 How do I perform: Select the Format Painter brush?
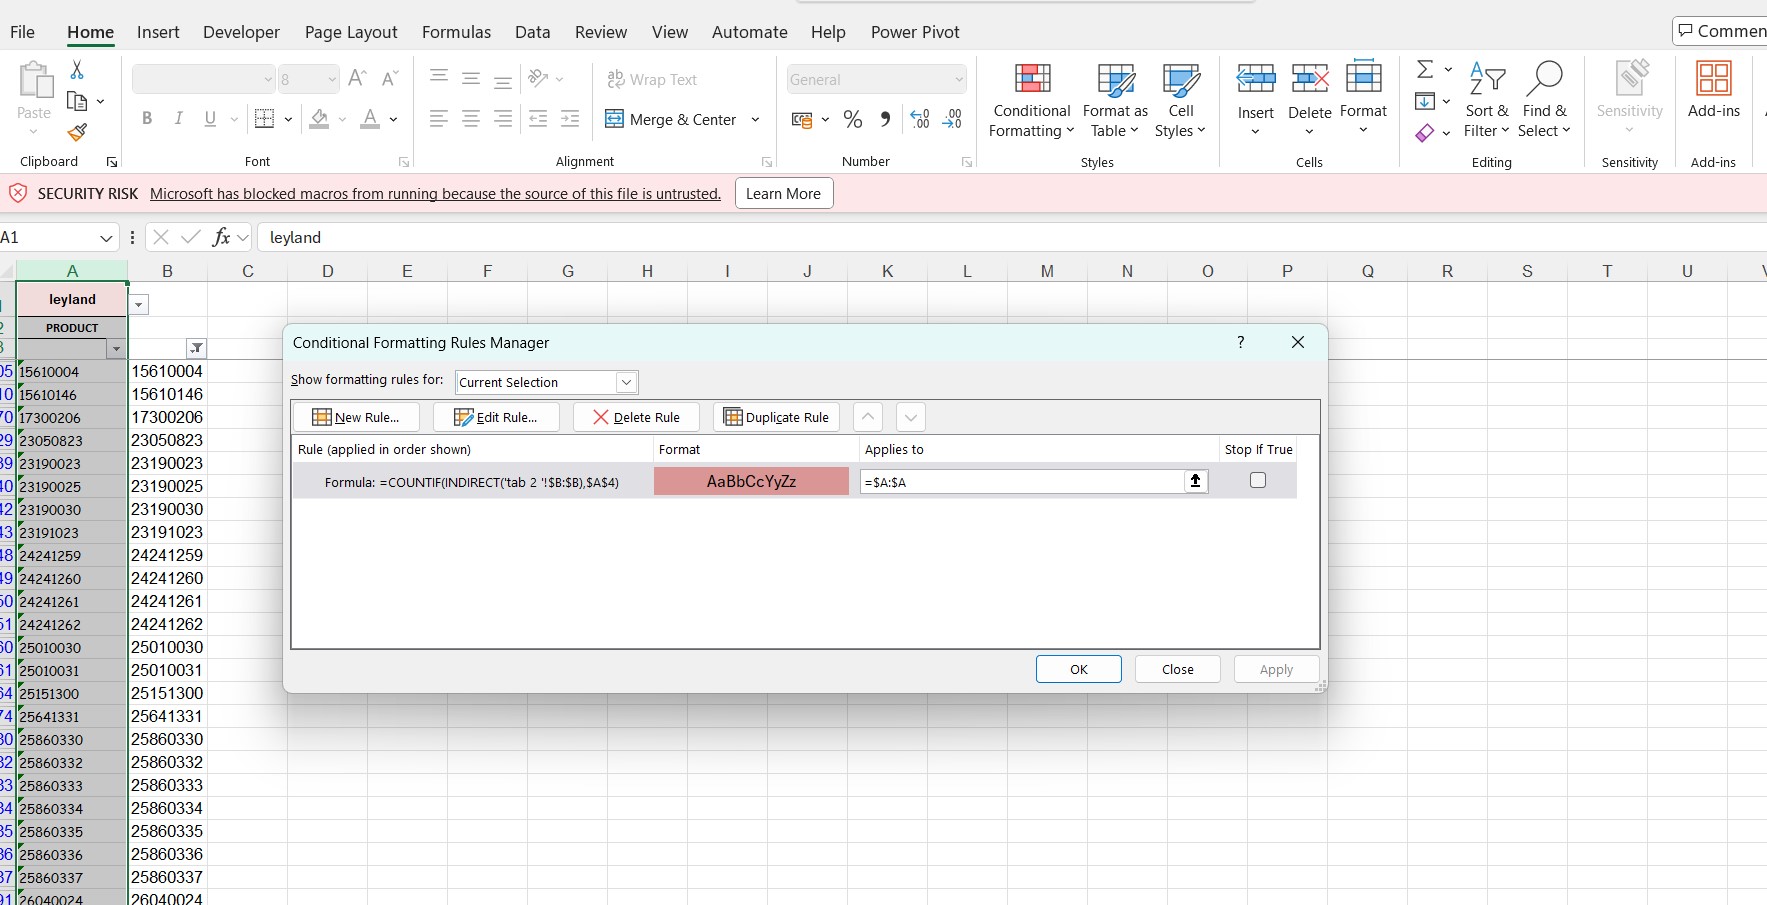point(77,132)
